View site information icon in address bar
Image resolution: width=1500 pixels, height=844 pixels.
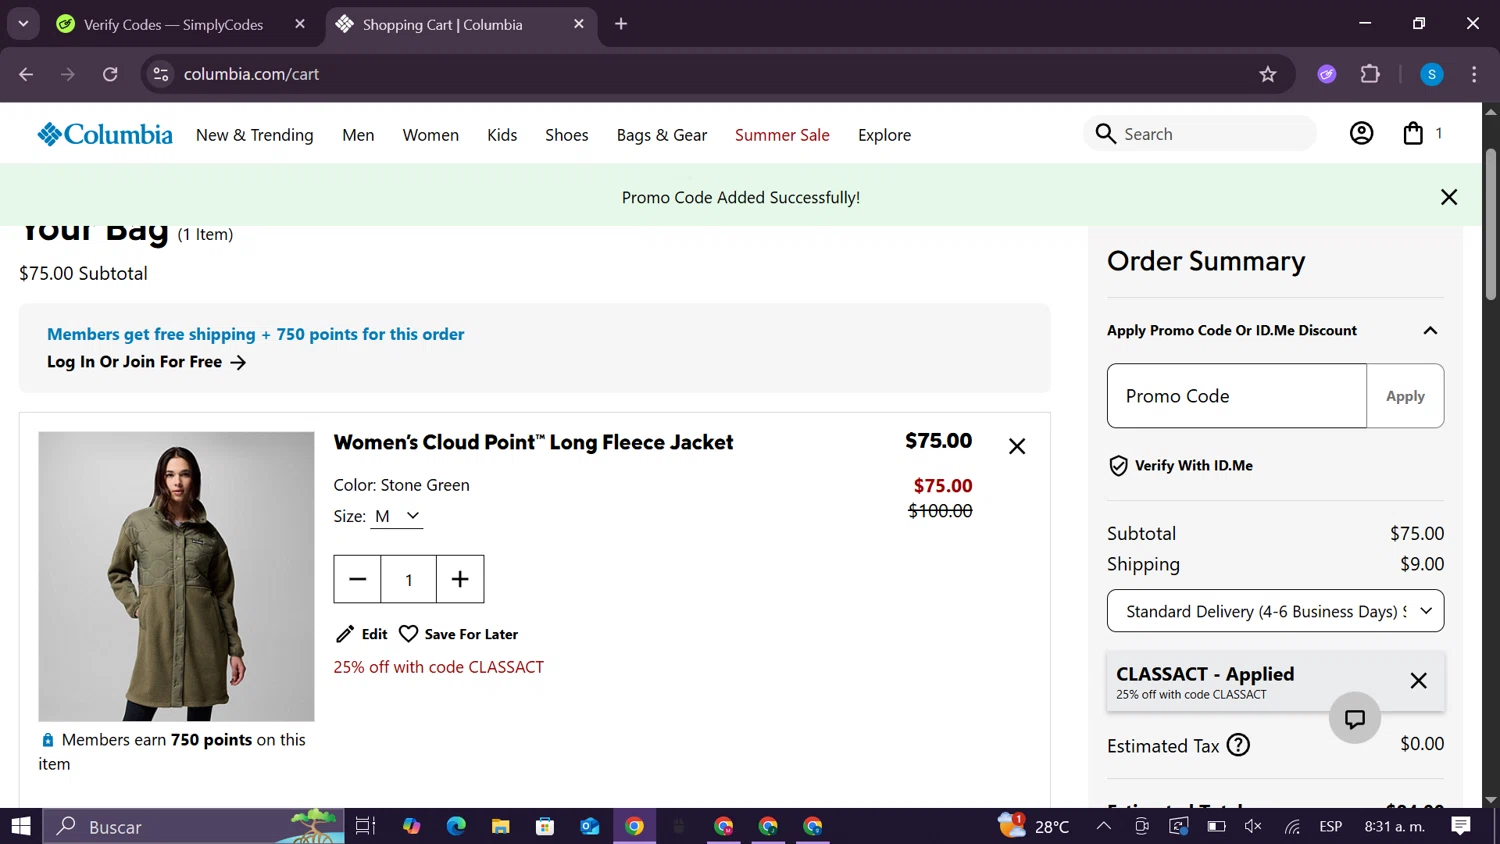coord(161,74)
